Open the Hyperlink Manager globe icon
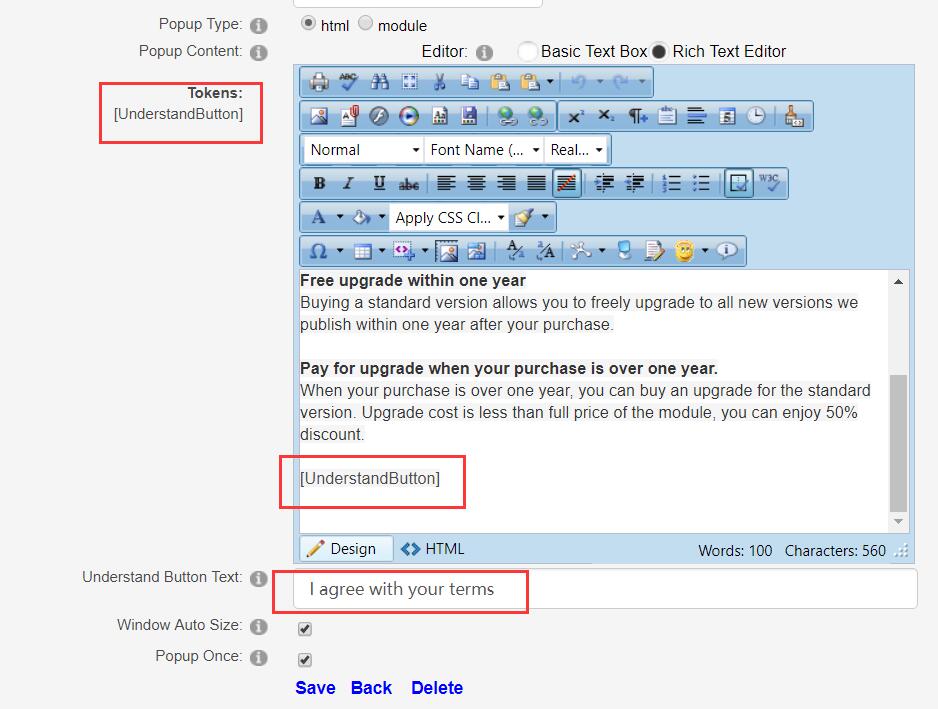The image size is (938, 709). pos(507,116)
